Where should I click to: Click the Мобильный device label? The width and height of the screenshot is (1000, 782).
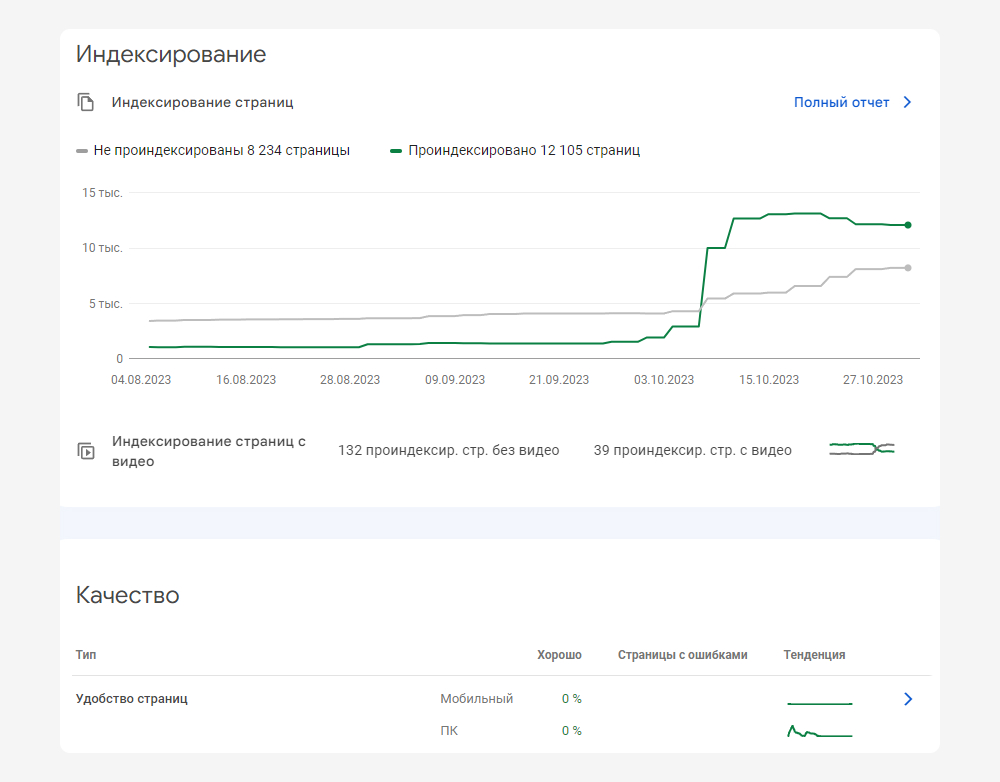point(476,699)
